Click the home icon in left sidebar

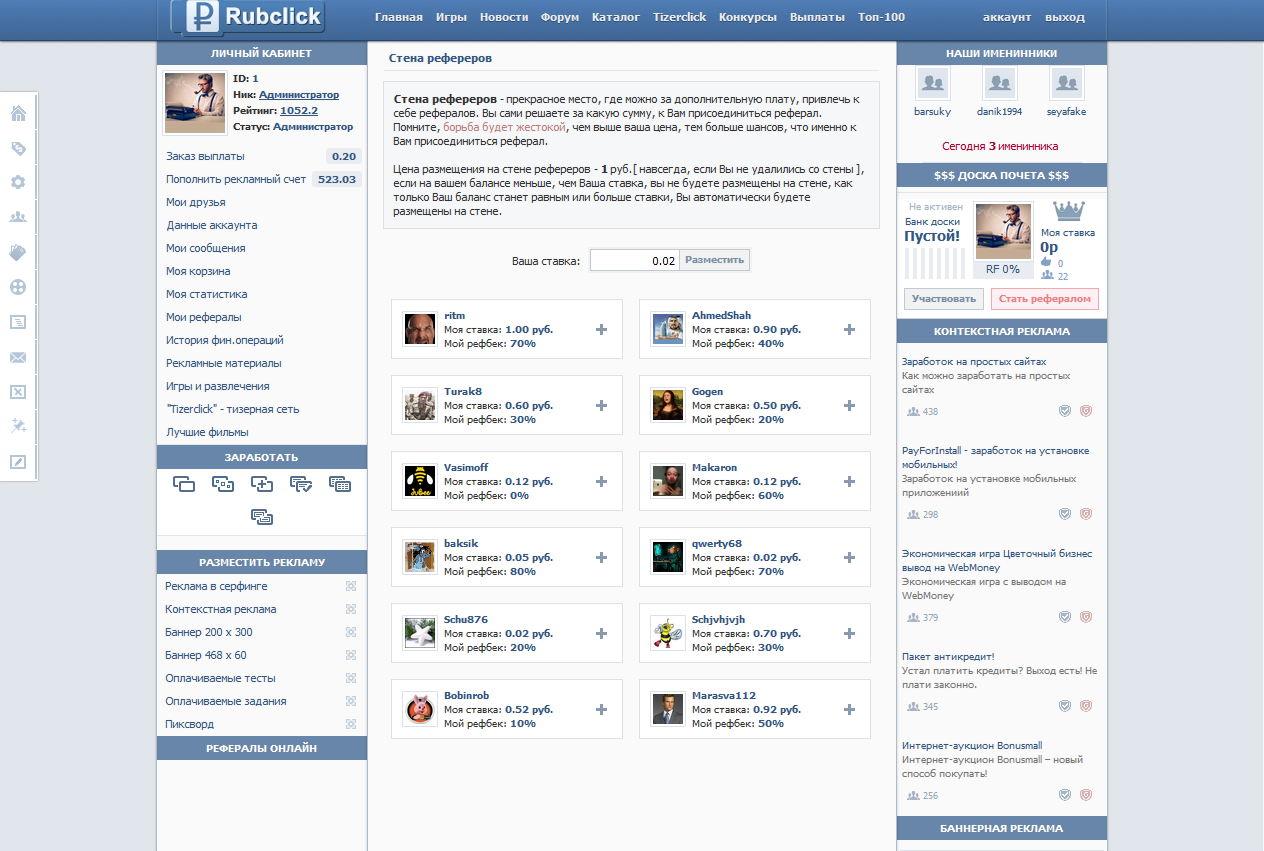tap(18, 113)
